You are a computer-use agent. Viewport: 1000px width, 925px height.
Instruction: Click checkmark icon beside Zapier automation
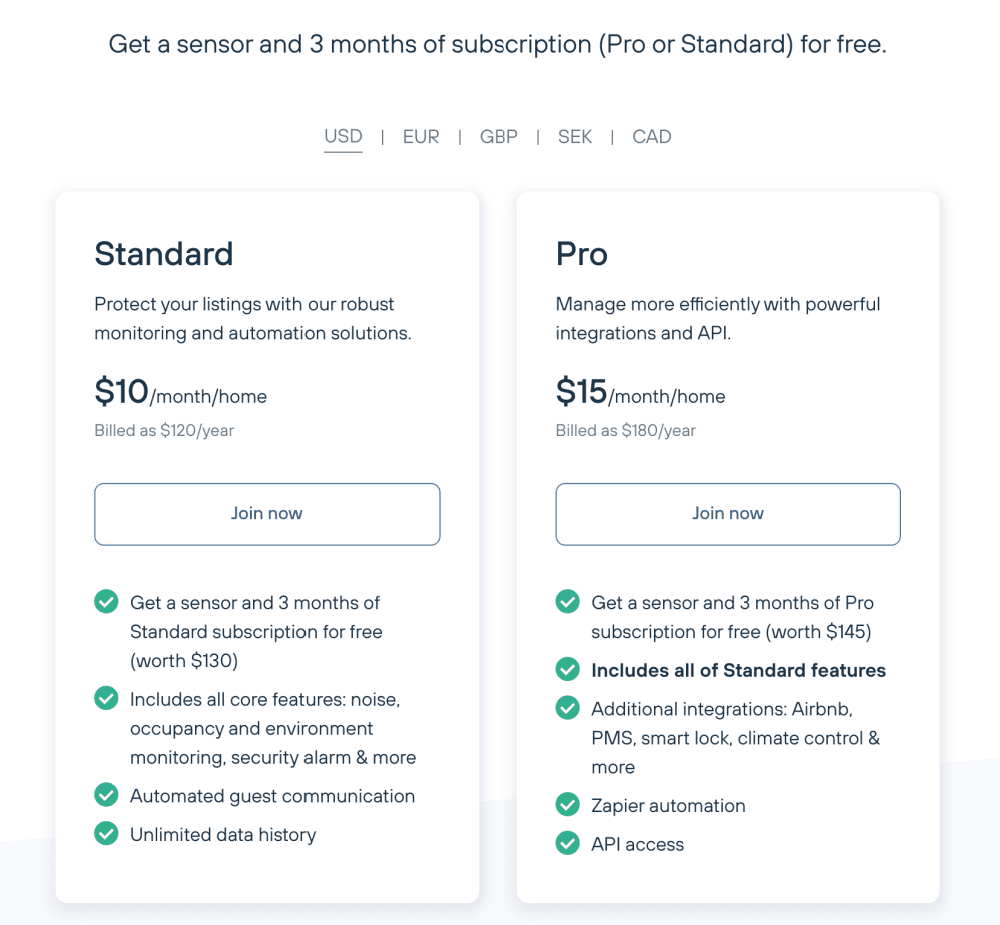[567, 804]
